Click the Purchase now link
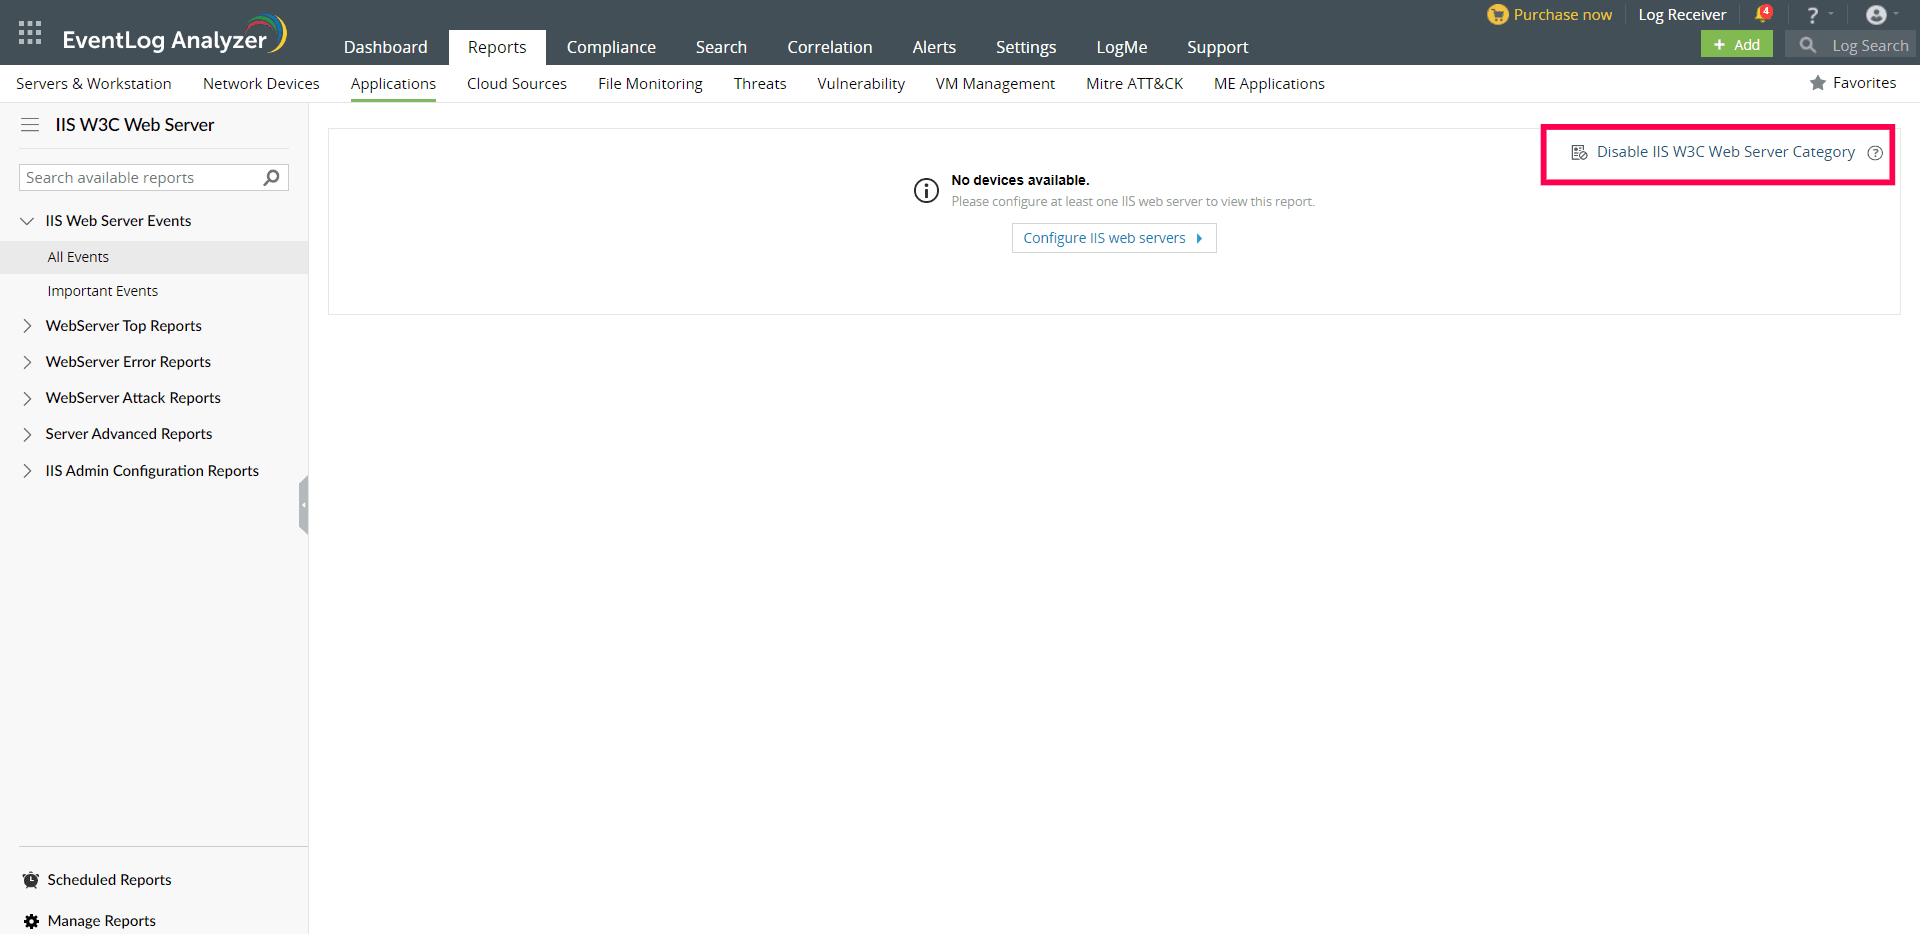Screen dimensions: 1920x934 (1562, 15)
